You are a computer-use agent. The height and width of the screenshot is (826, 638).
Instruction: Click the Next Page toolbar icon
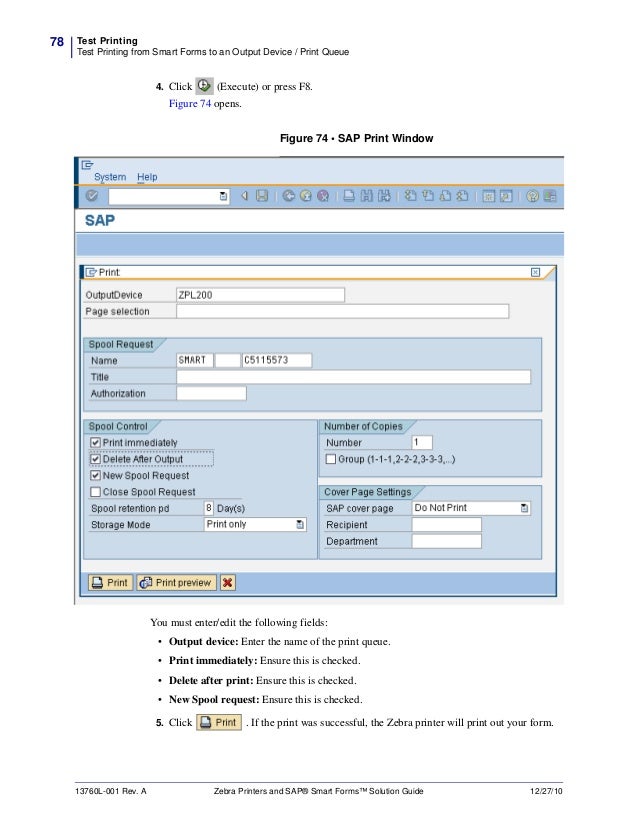coord(445,196)
